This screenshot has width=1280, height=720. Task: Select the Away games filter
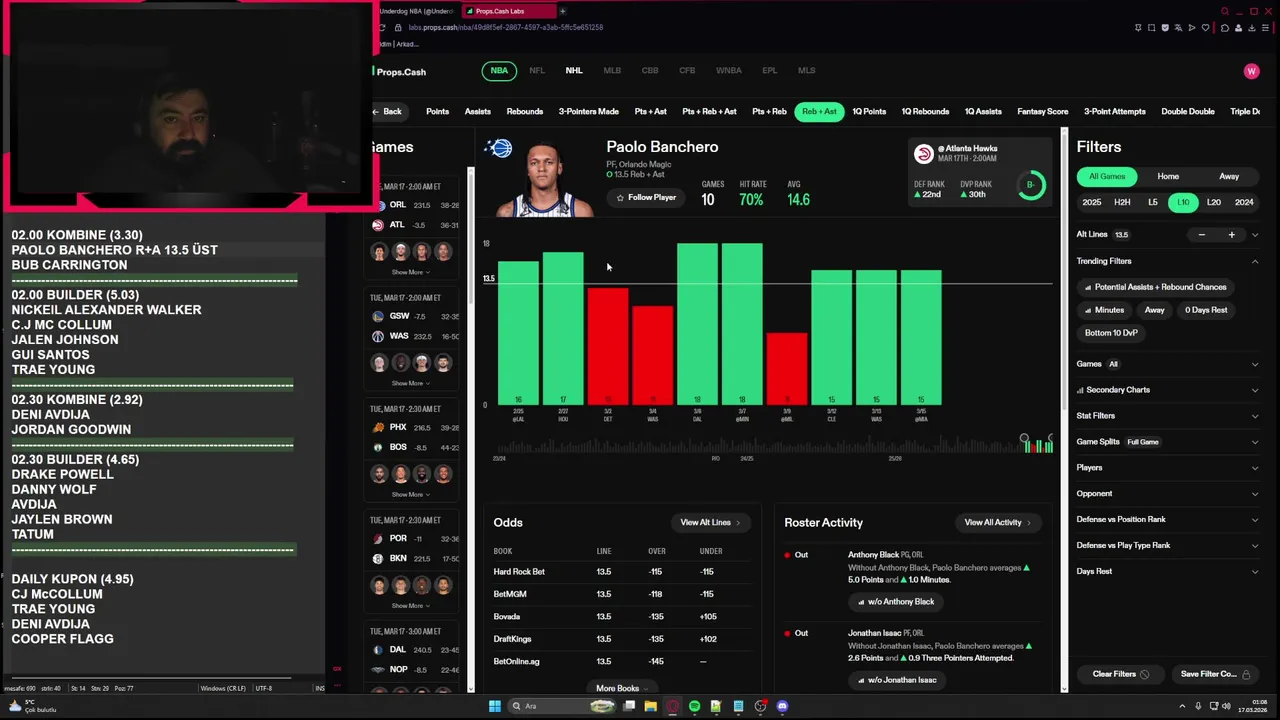pos(1229,177)
